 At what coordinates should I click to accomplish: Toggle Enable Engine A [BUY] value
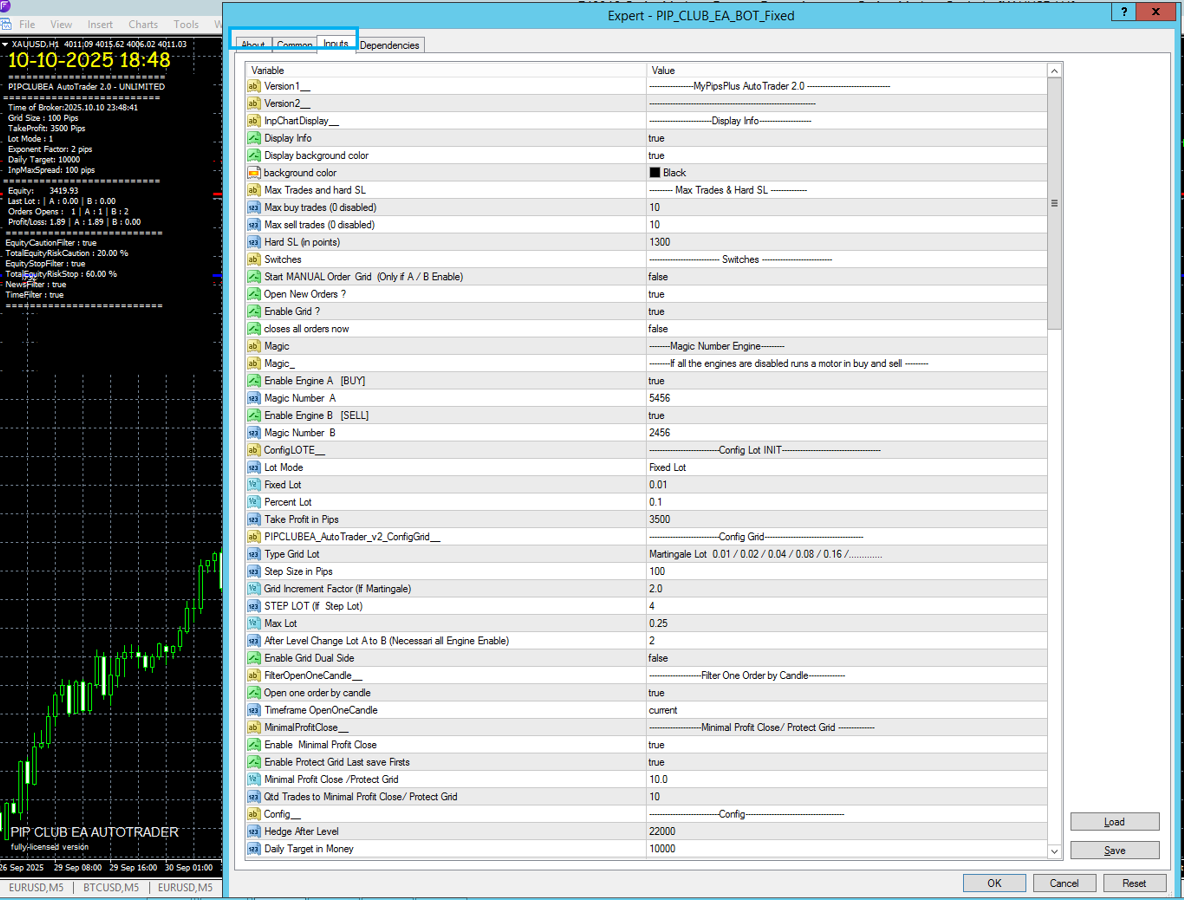click(657, 381)
